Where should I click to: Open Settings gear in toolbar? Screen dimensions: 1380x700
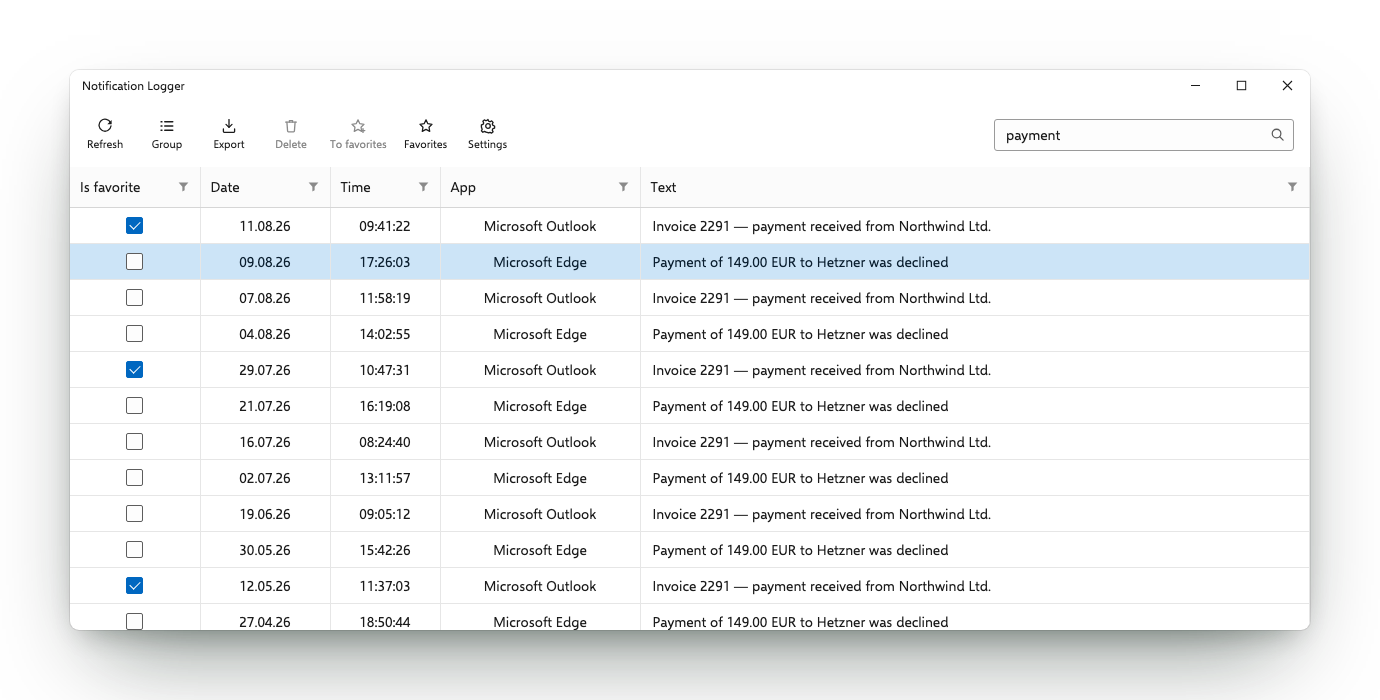[x=488, y=126]
